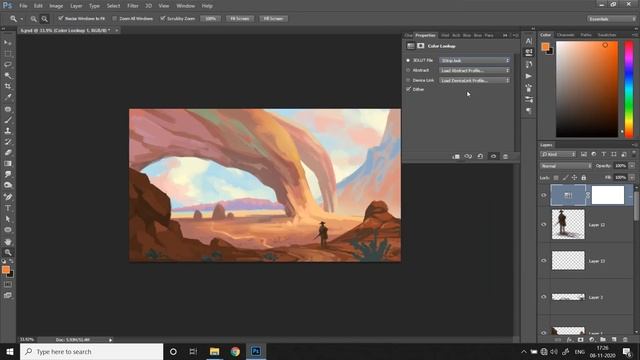
Task: Select the Pen tool
Action: (8, 197)
